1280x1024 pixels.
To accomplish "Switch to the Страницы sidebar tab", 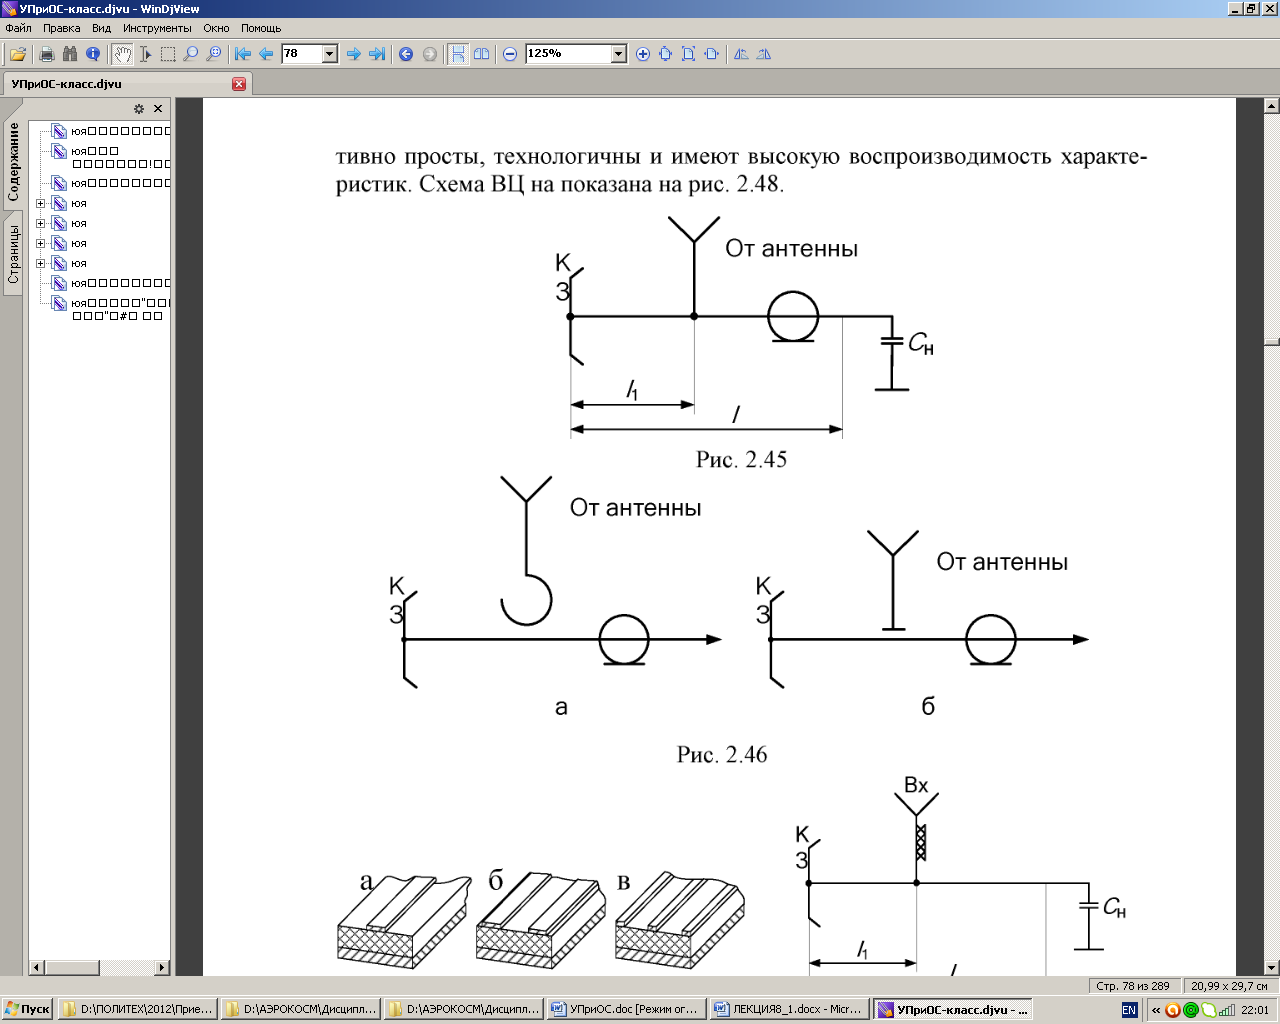I will (14, 254).
